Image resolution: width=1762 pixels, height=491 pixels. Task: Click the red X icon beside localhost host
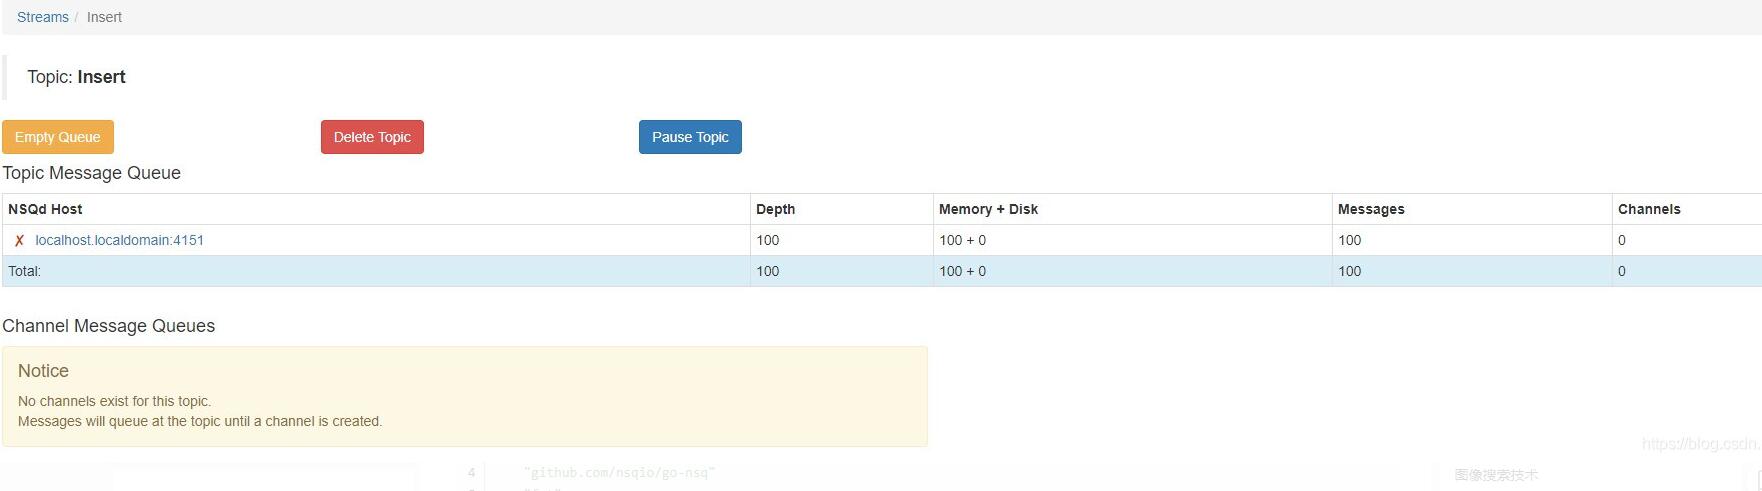pos(19,241)
